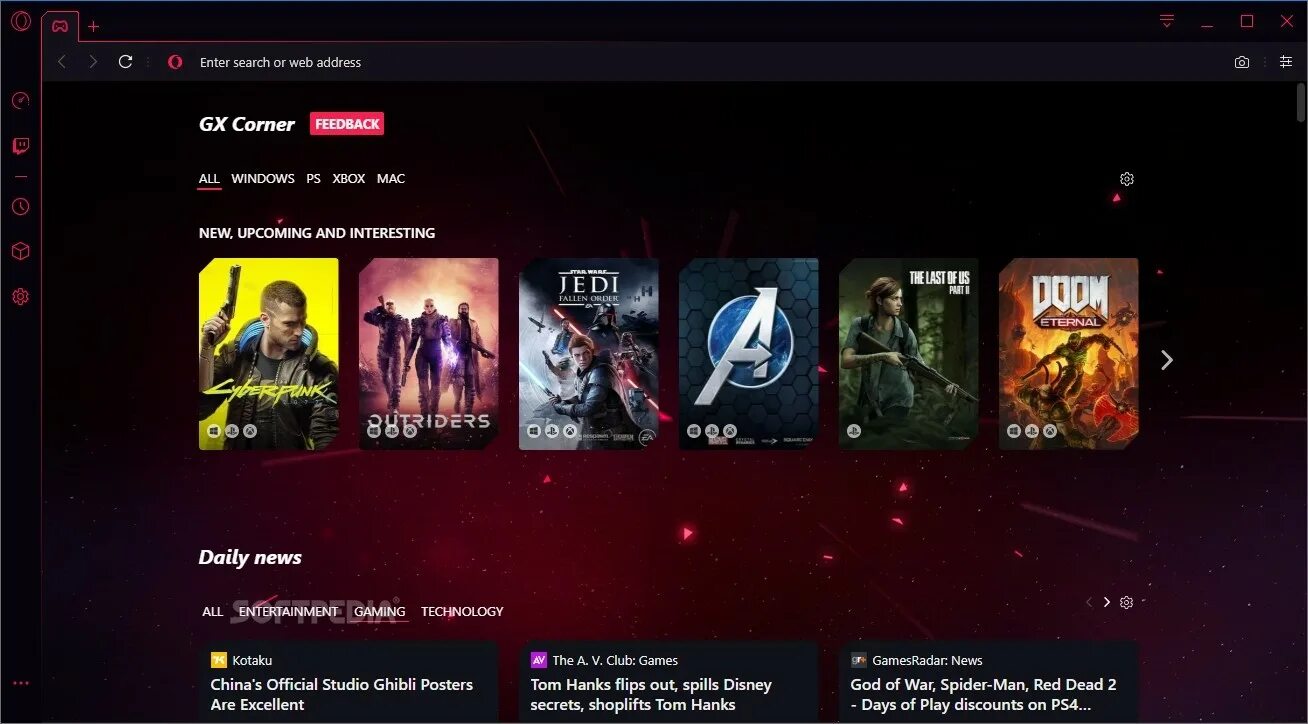Click the Kotaku source label
Viewport: 1308px width, 724px height.
(252, 660)
